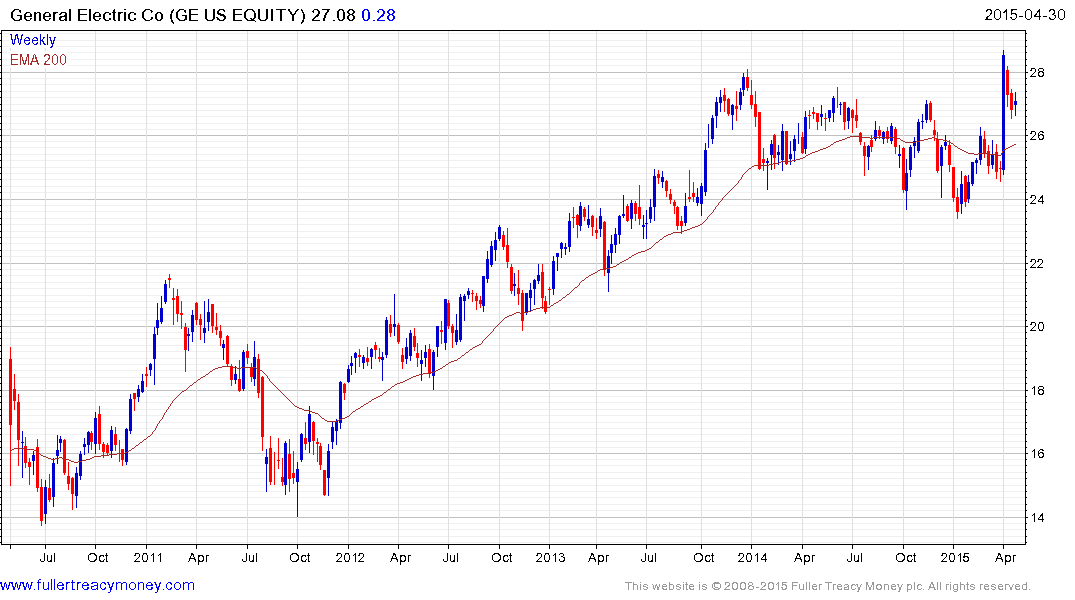Click the 28 price axis label
This screenshot has height=600, width=1075.
tap(1037, 73)
